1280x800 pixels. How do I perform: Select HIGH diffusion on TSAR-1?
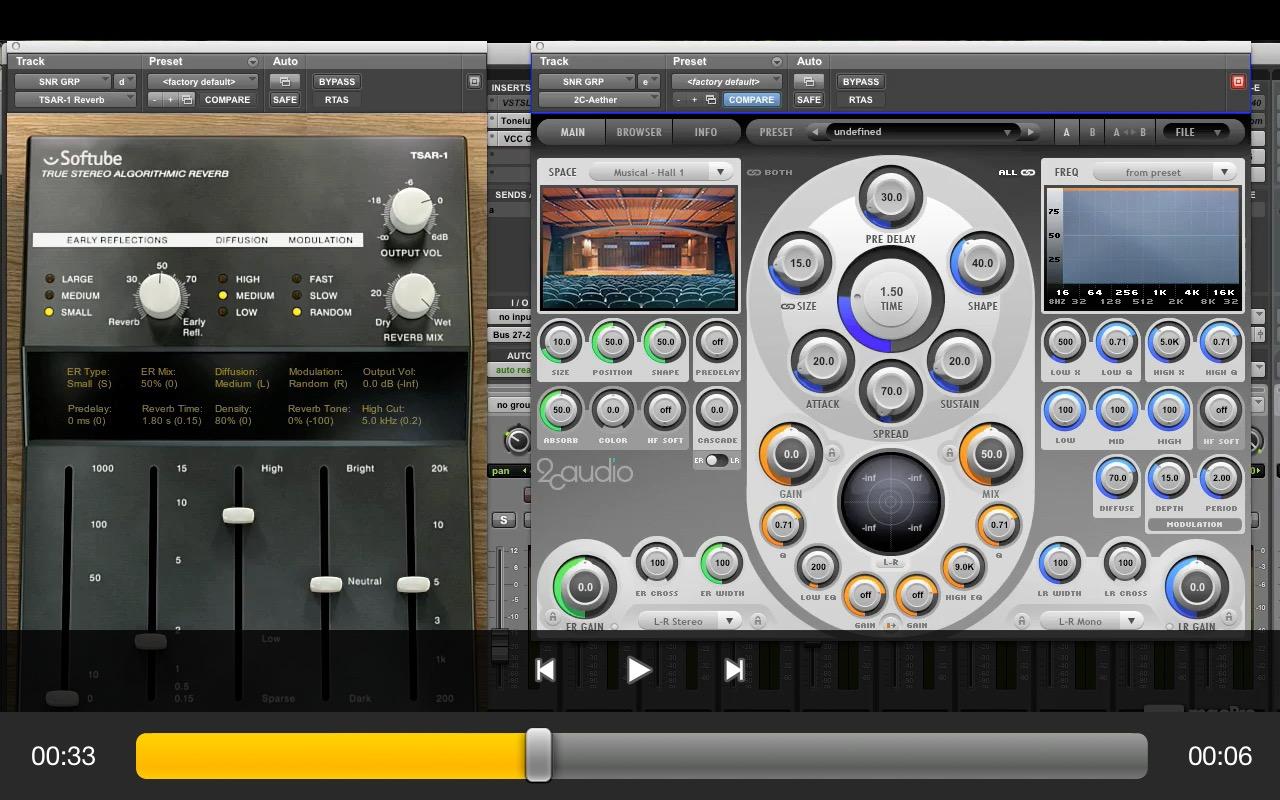coord(223,279)
